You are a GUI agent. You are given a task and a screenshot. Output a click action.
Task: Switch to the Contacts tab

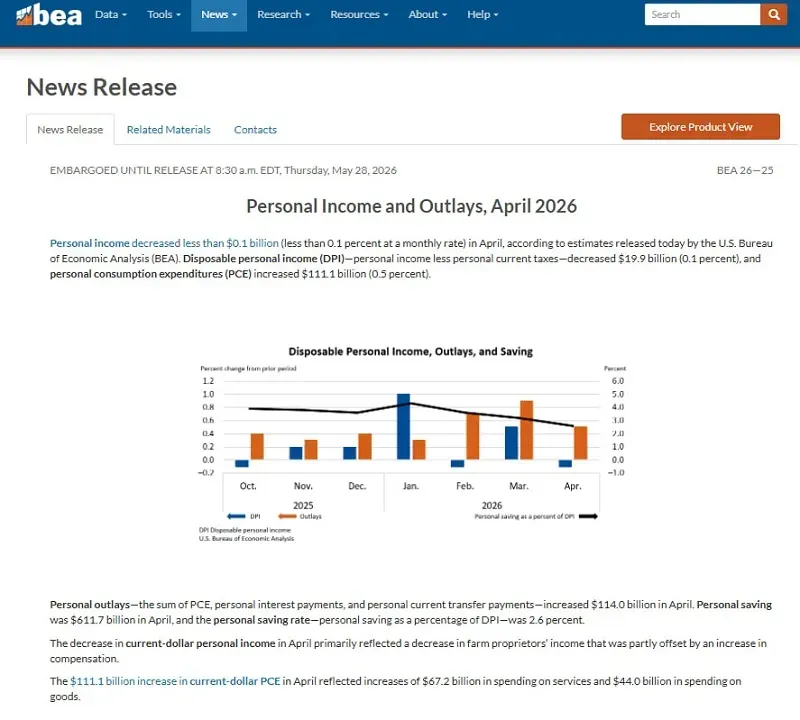click(255, 130)
